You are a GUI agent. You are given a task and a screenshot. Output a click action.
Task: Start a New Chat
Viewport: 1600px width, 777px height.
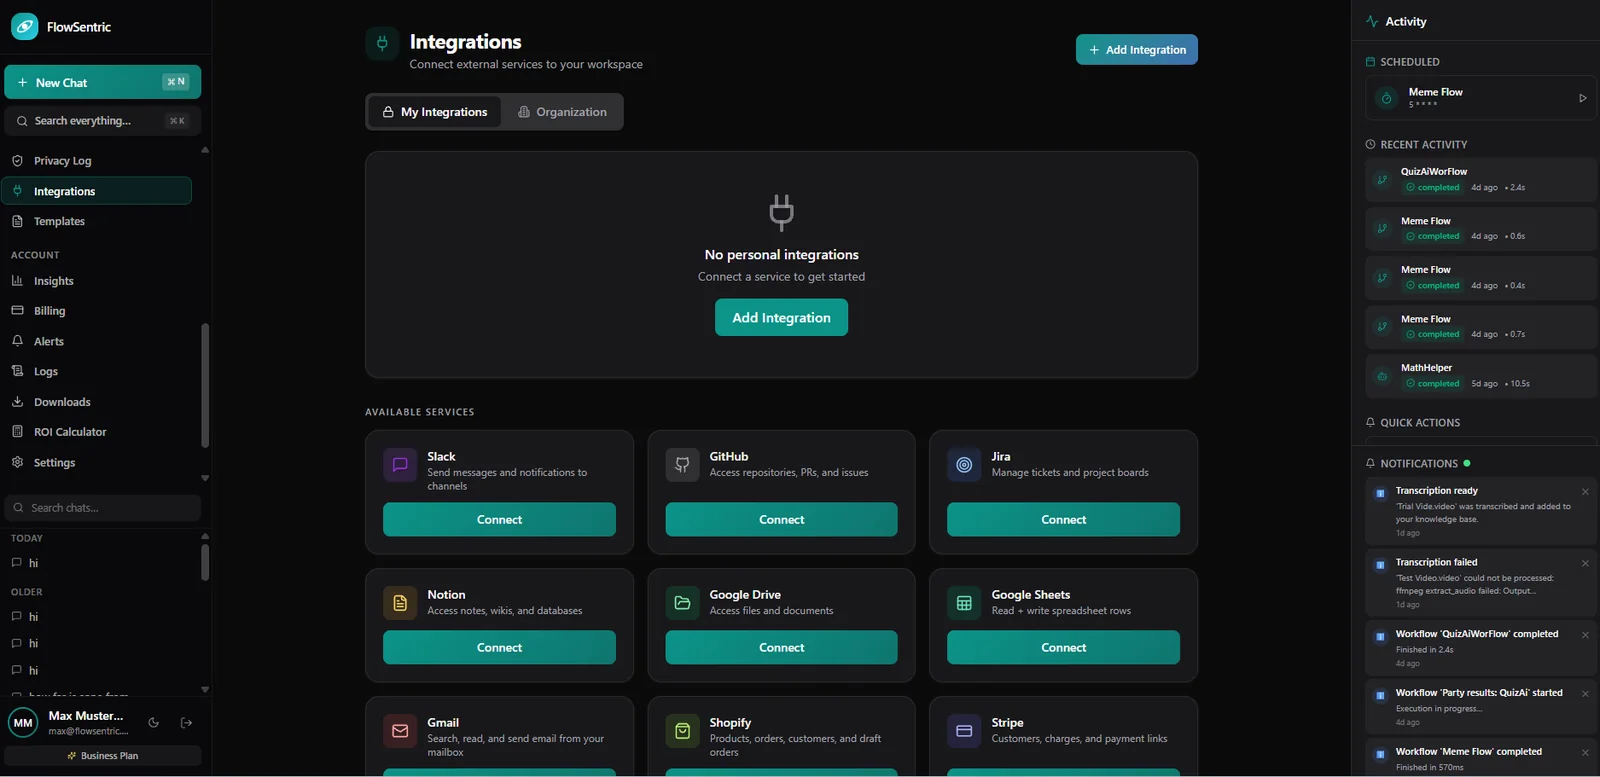tap(102, 82)
